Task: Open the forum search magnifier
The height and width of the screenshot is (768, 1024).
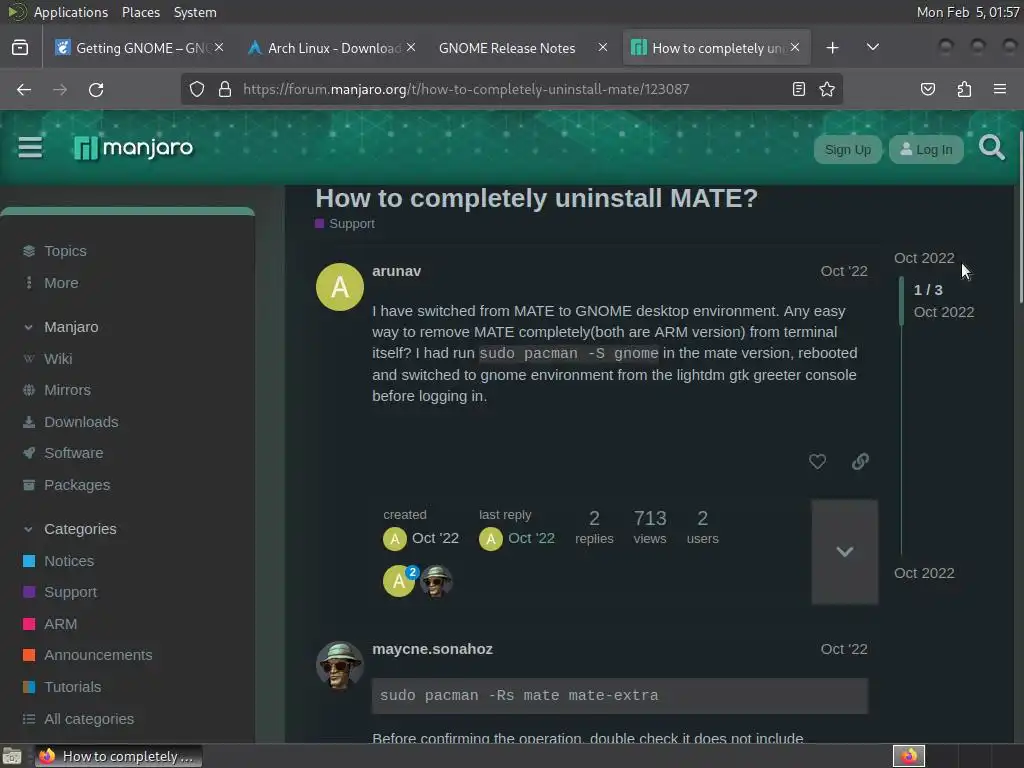Action: click(991, 148)
